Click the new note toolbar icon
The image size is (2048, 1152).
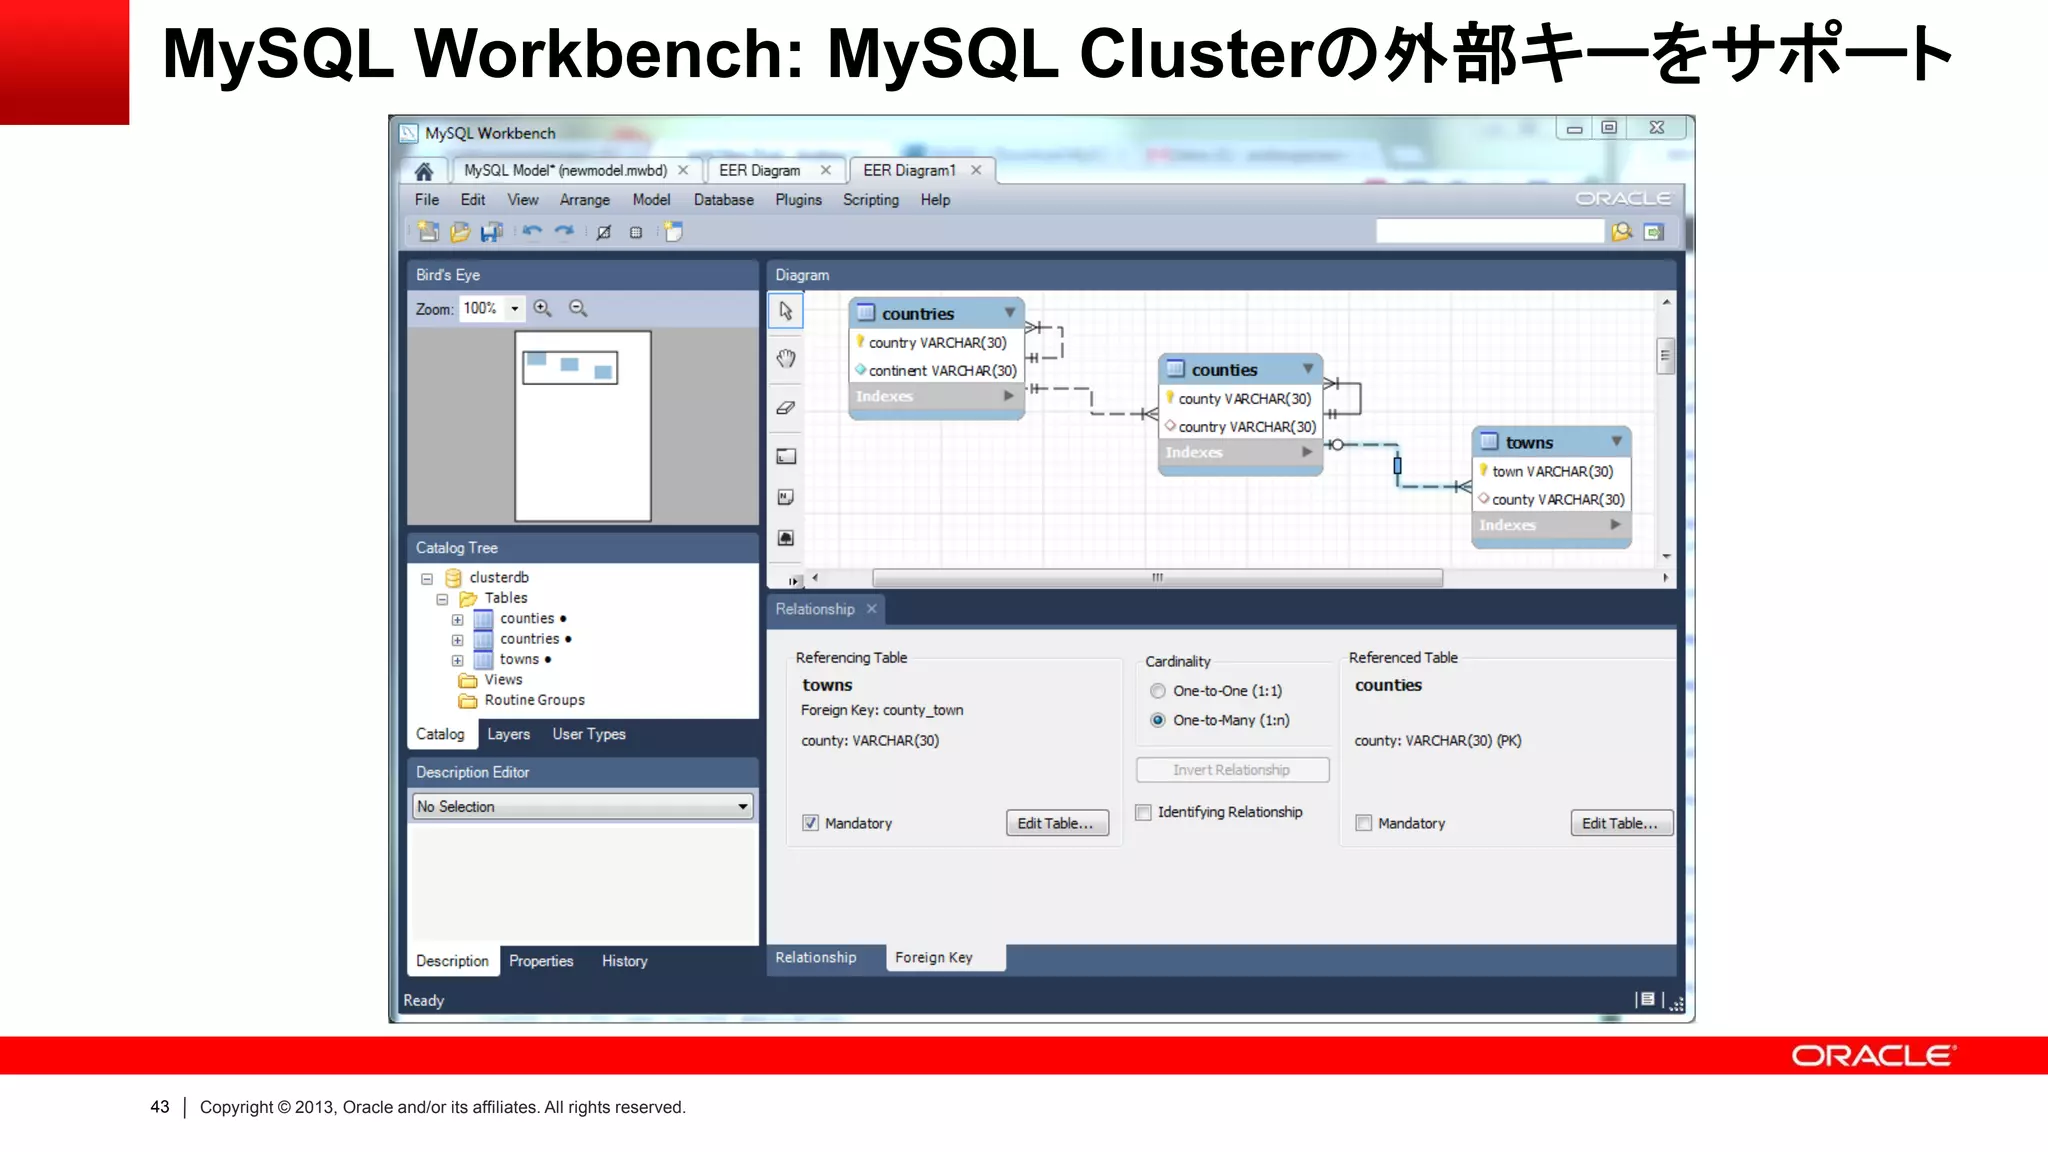tap(674, 232)
